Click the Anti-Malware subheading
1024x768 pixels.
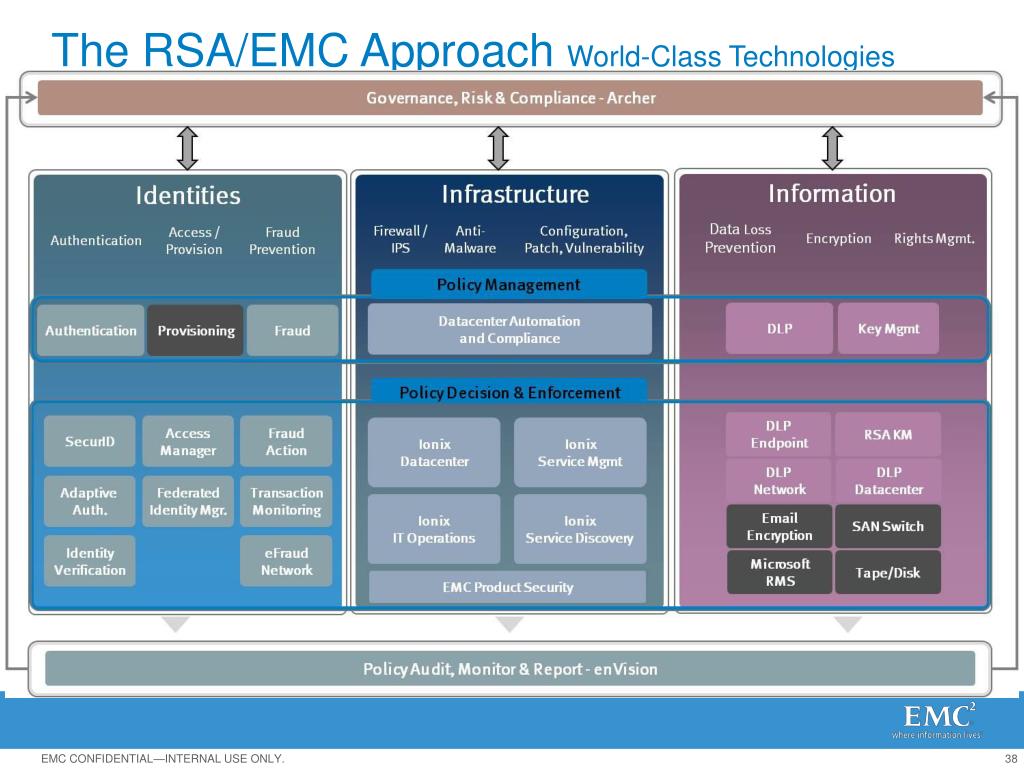coord(470,239)
